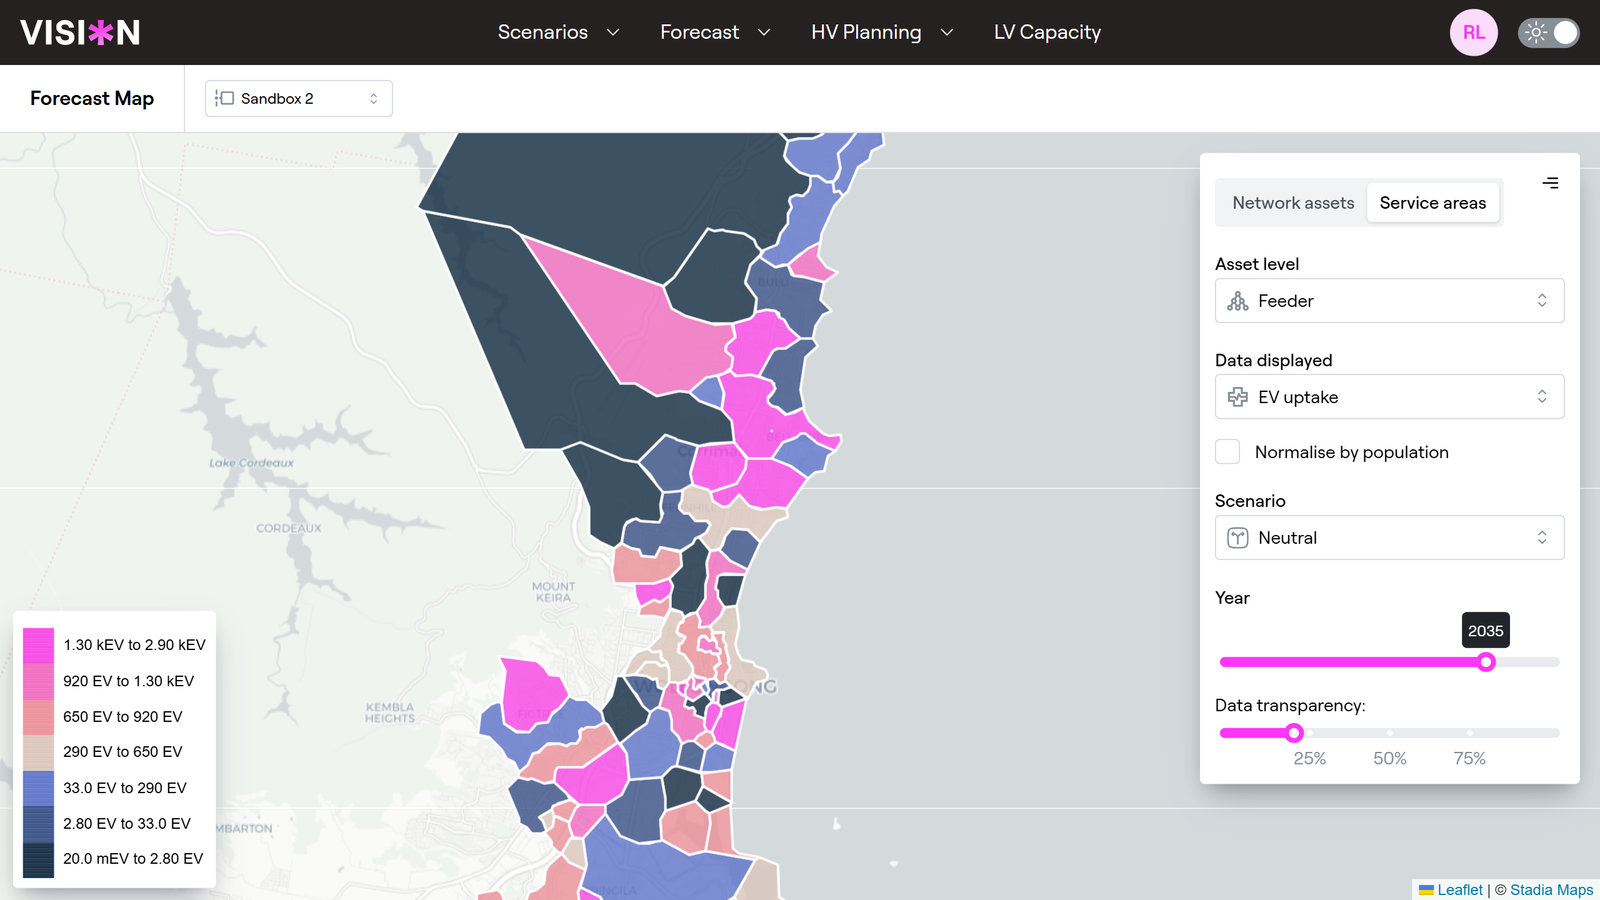
Task: Open the Leaflet attribution link
Action: click(1459, 890)
